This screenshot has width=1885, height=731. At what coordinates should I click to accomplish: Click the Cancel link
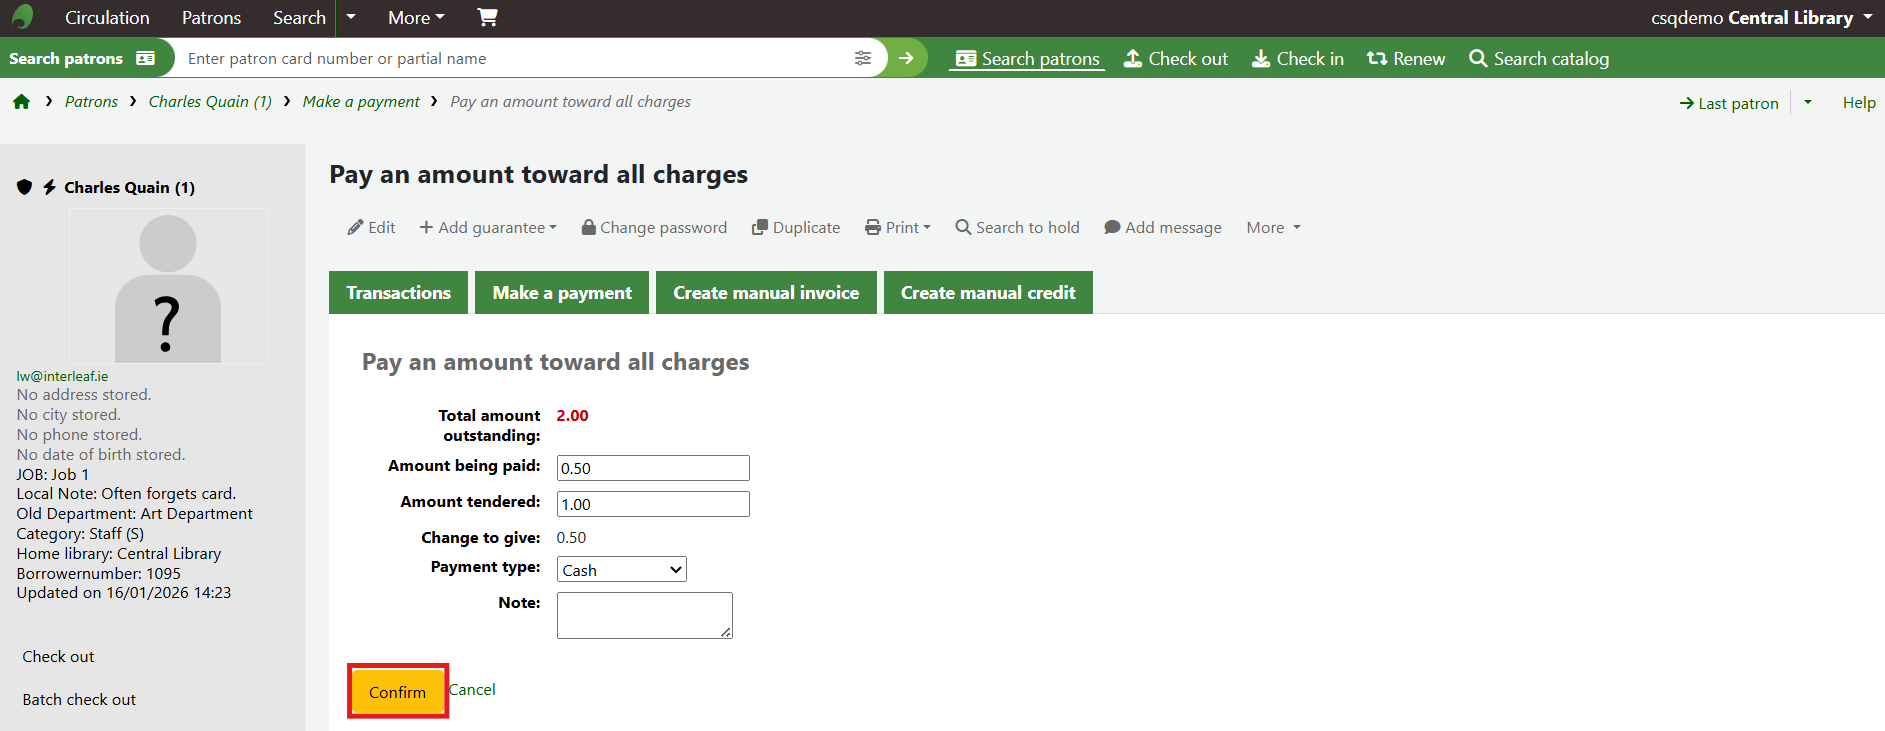[472, 690]
